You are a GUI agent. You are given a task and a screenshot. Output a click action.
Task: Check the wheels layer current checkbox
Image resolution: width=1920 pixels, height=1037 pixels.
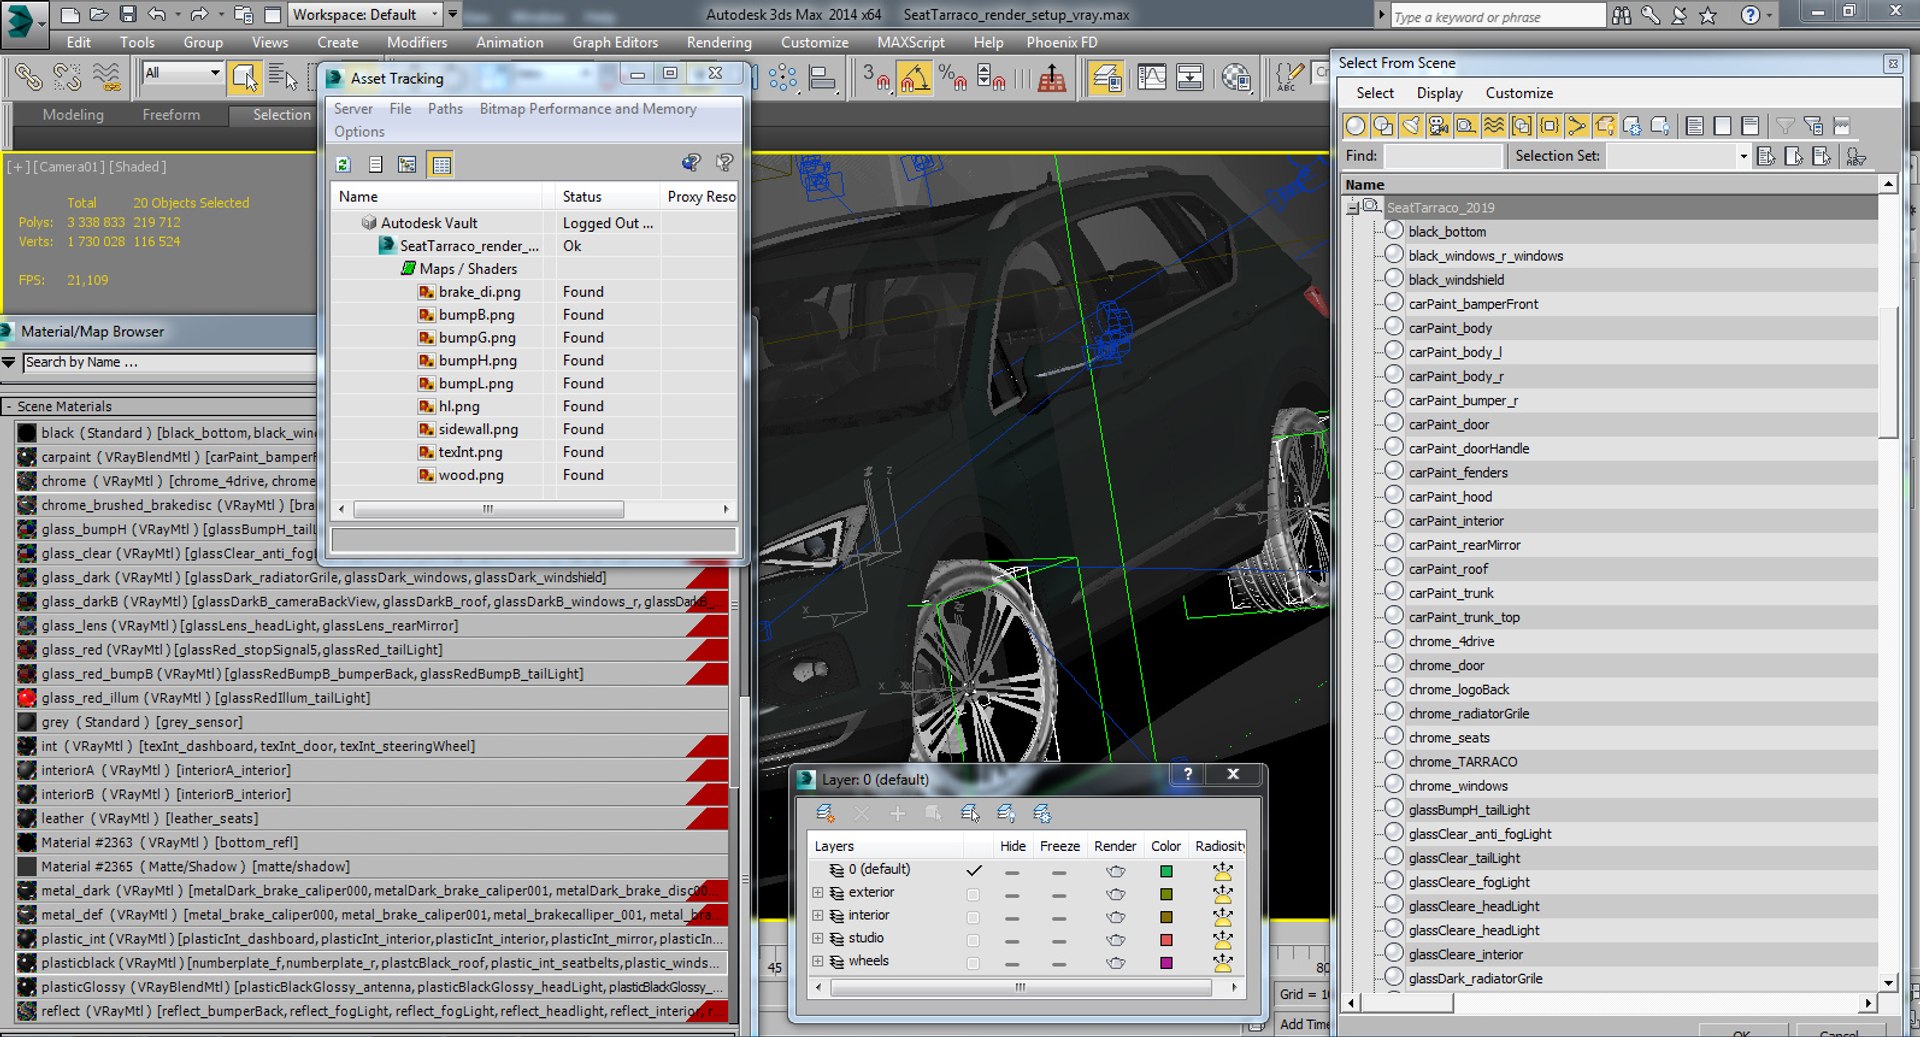tap(973, 963)
